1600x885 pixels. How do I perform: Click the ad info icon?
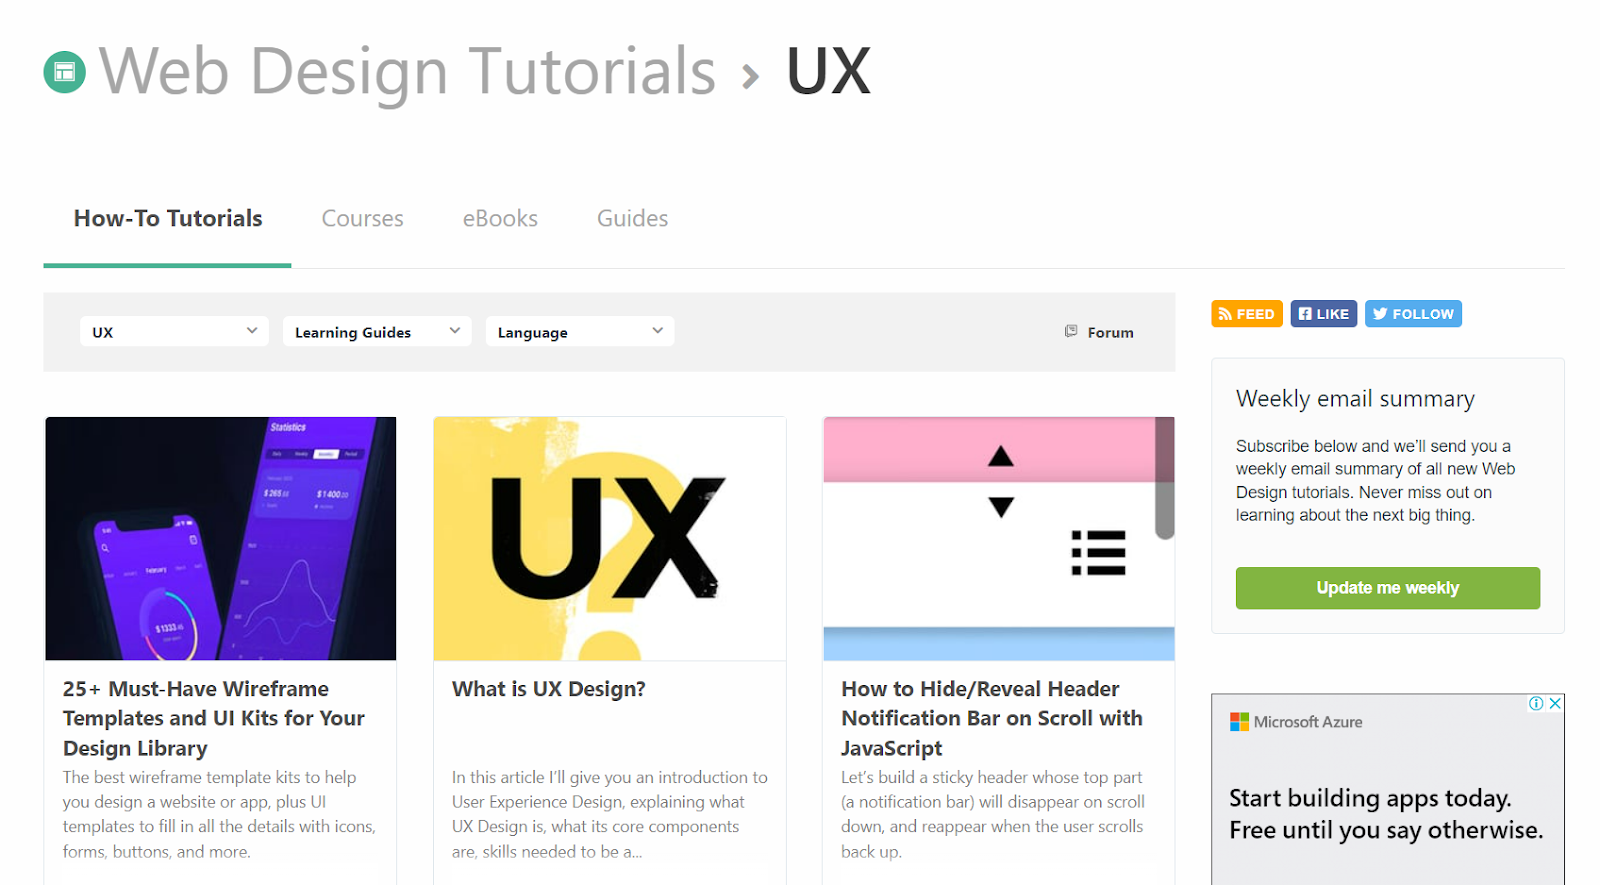click(1536, 704)
